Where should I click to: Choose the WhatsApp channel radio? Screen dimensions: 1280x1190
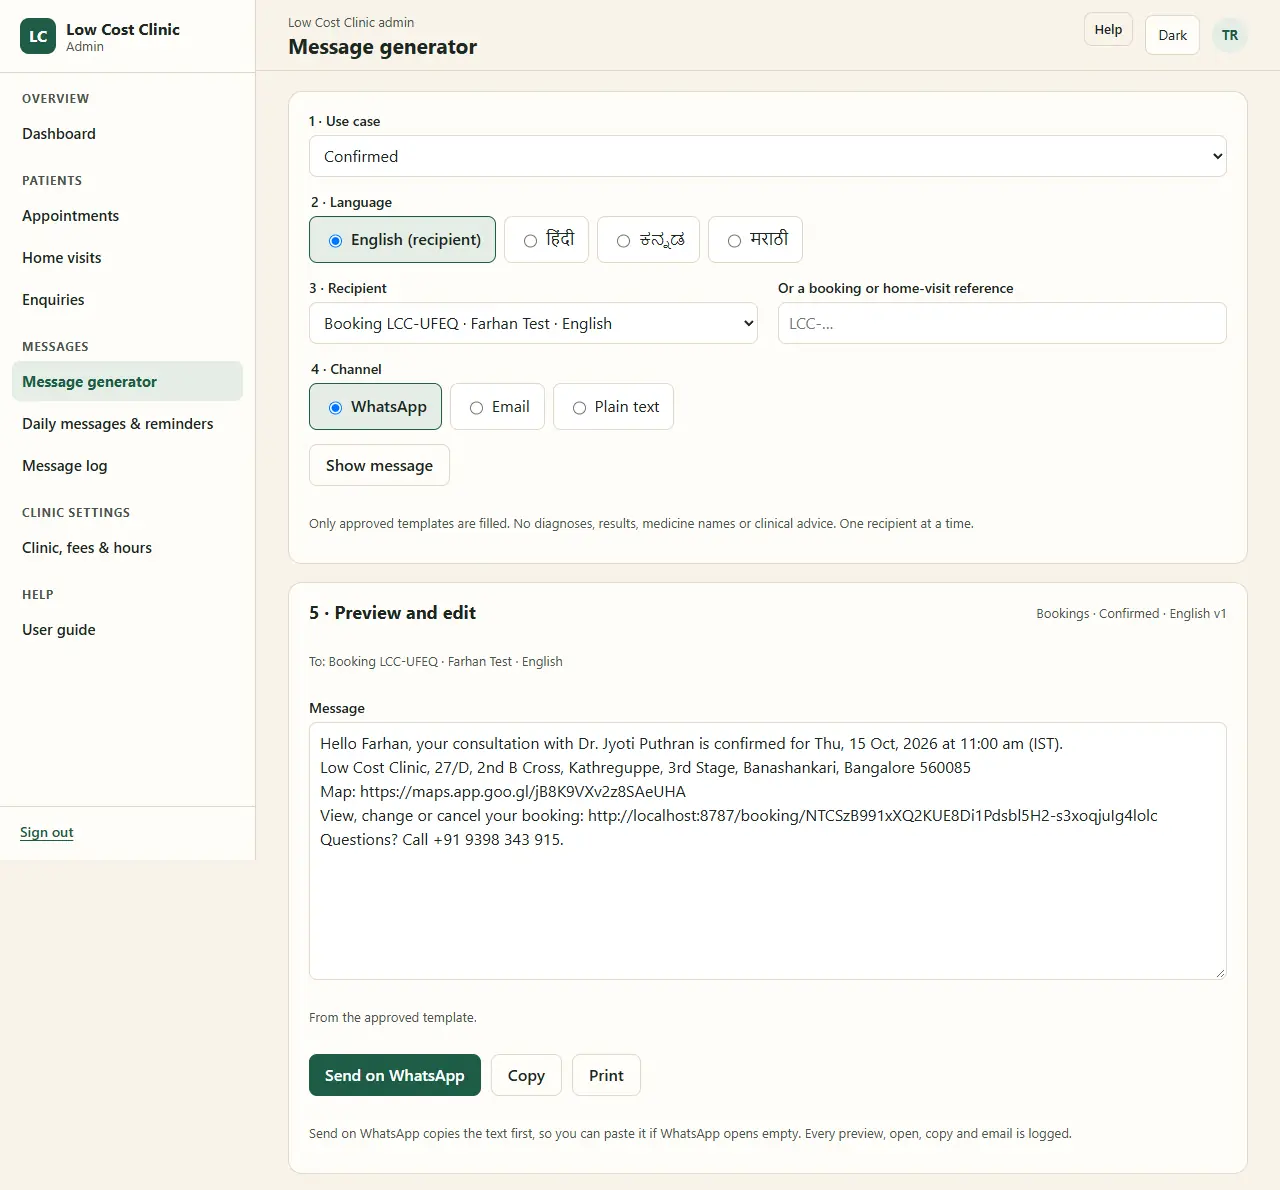pyautogui.click(x=375, y=407)
